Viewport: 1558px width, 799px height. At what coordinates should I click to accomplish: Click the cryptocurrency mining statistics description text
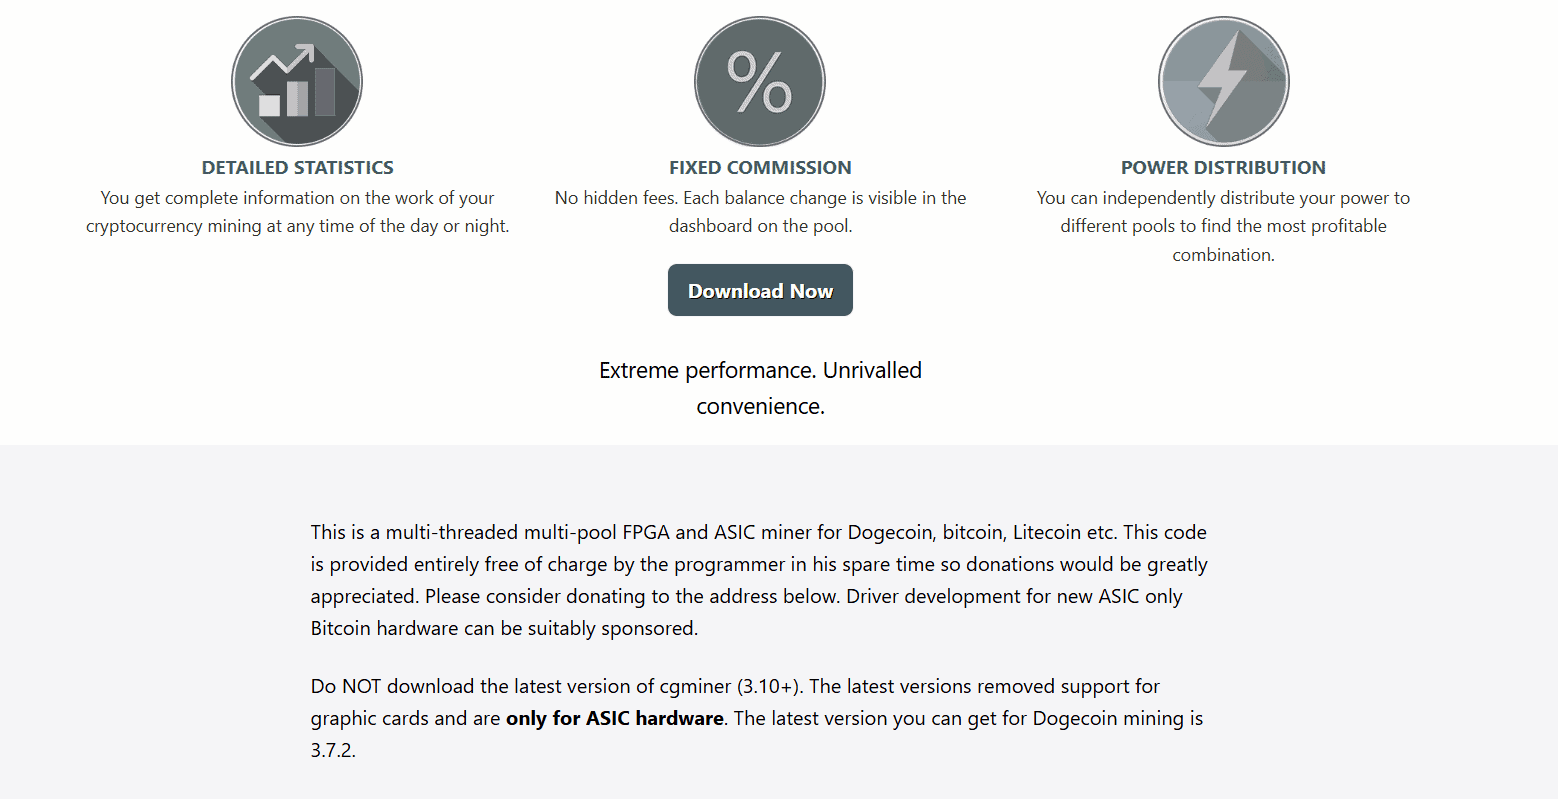[297, 212]
